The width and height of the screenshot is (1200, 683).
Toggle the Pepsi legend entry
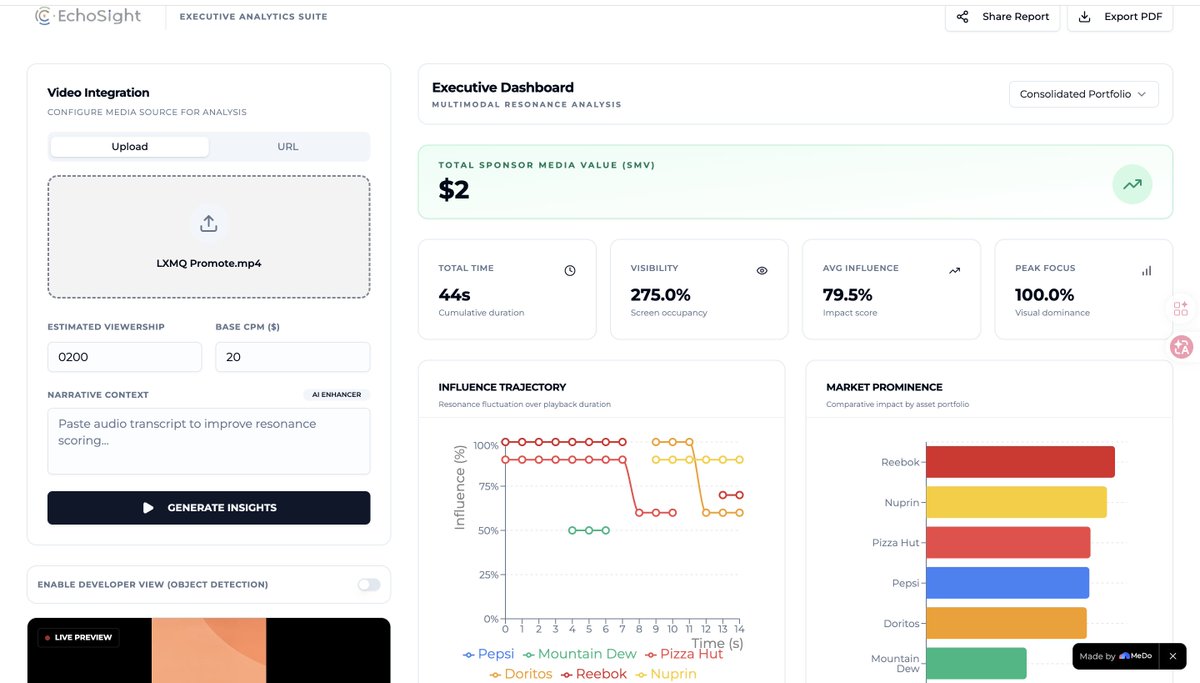coord(487,653)
